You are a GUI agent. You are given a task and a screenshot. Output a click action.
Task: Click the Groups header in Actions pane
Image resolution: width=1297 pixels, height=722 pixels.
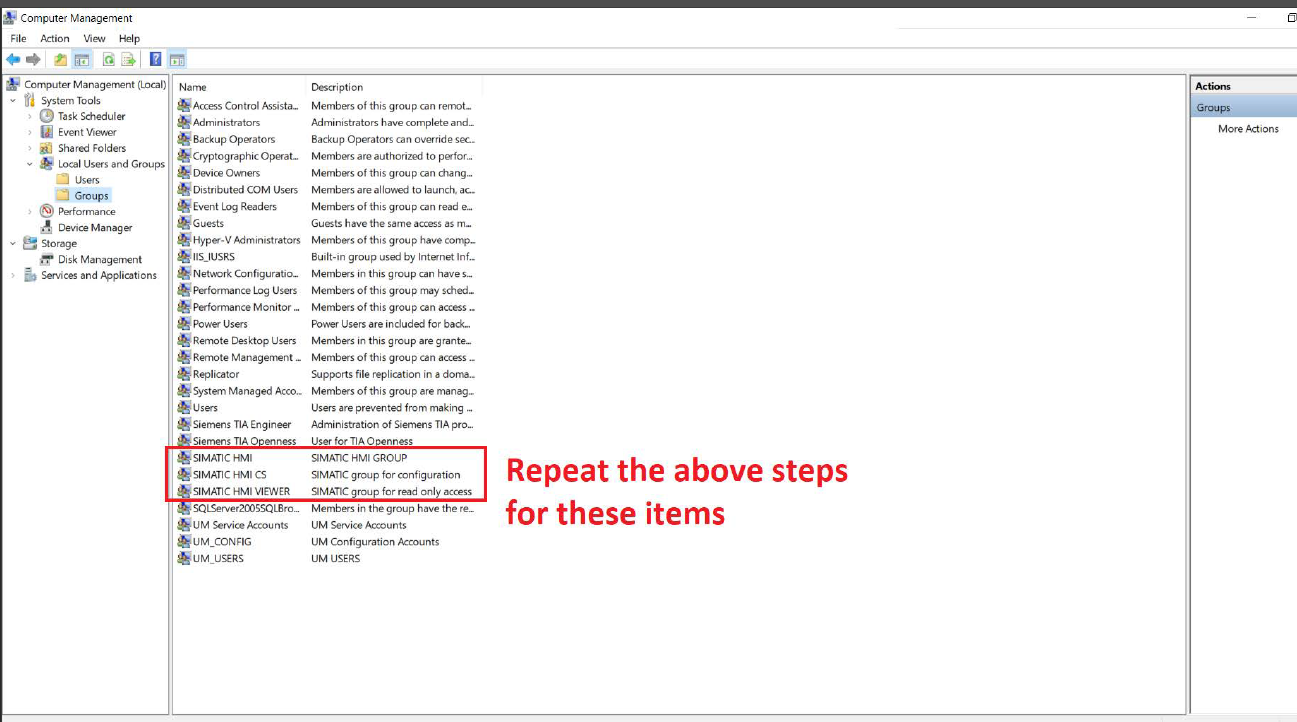(x=1243, y=108)
